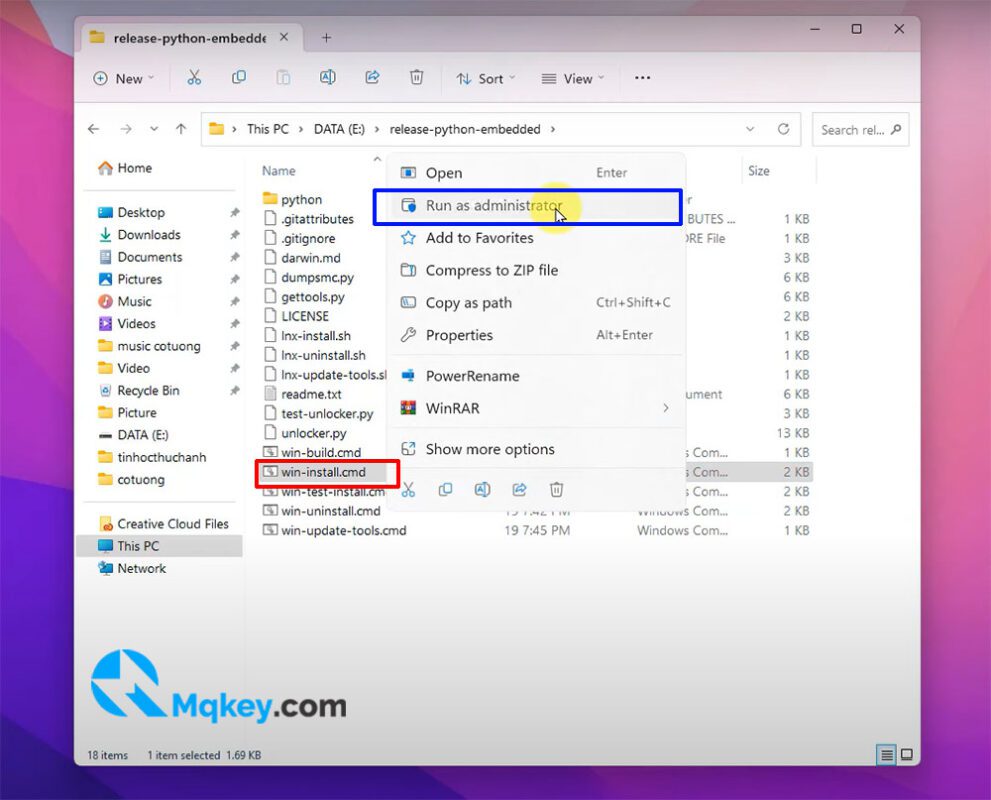Click the Cut icon in the context menu

tap(408, 490)
